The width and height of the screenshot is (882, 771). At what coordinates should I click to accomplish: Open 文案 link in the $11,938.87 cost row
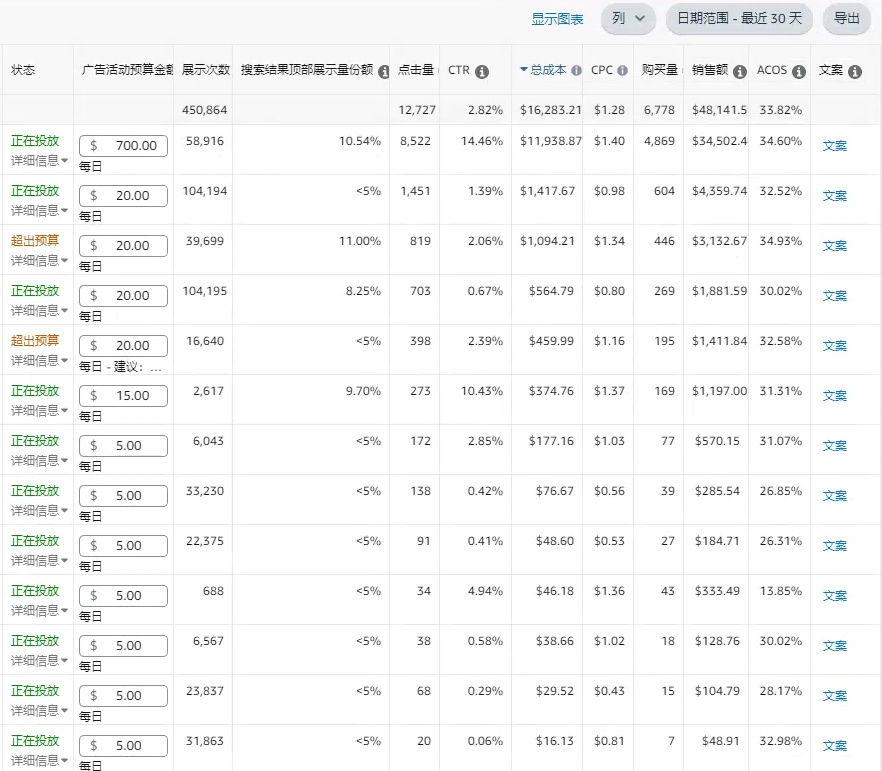click(834, 146)
